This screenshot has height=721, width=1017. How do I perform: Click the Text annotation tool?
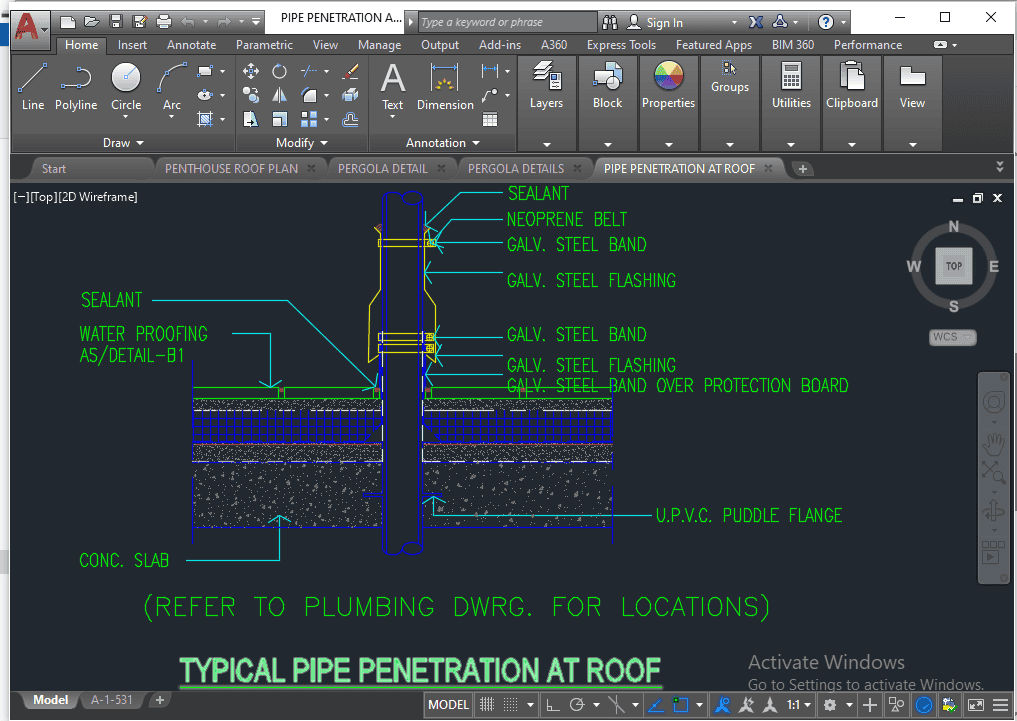click(x=393, y=86)
